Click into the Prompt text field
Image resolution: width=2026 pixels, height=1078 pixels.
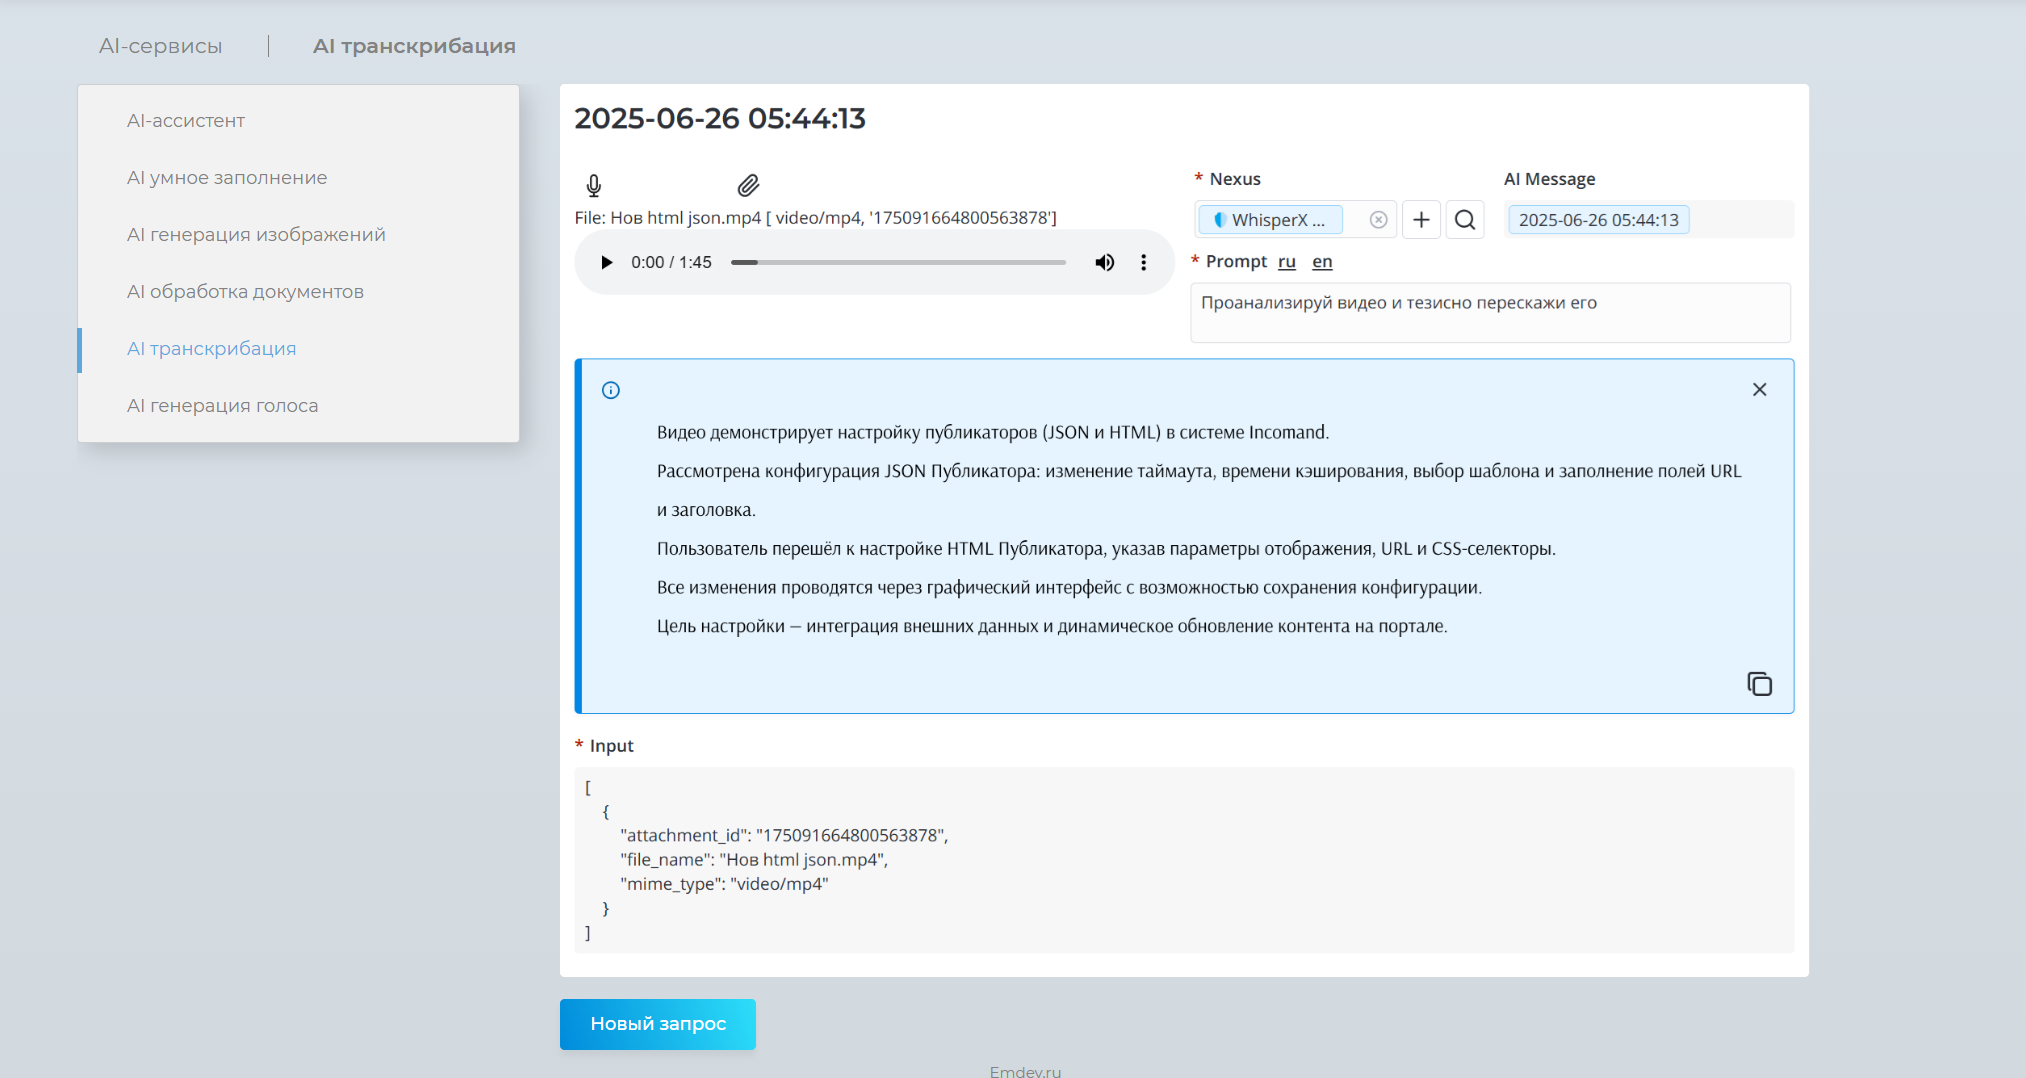1489,313
